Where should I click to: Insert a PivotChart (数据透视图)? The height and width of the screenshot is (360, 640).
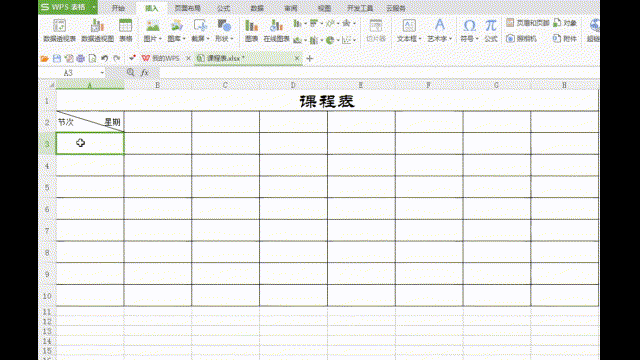(x=98, y=31)
